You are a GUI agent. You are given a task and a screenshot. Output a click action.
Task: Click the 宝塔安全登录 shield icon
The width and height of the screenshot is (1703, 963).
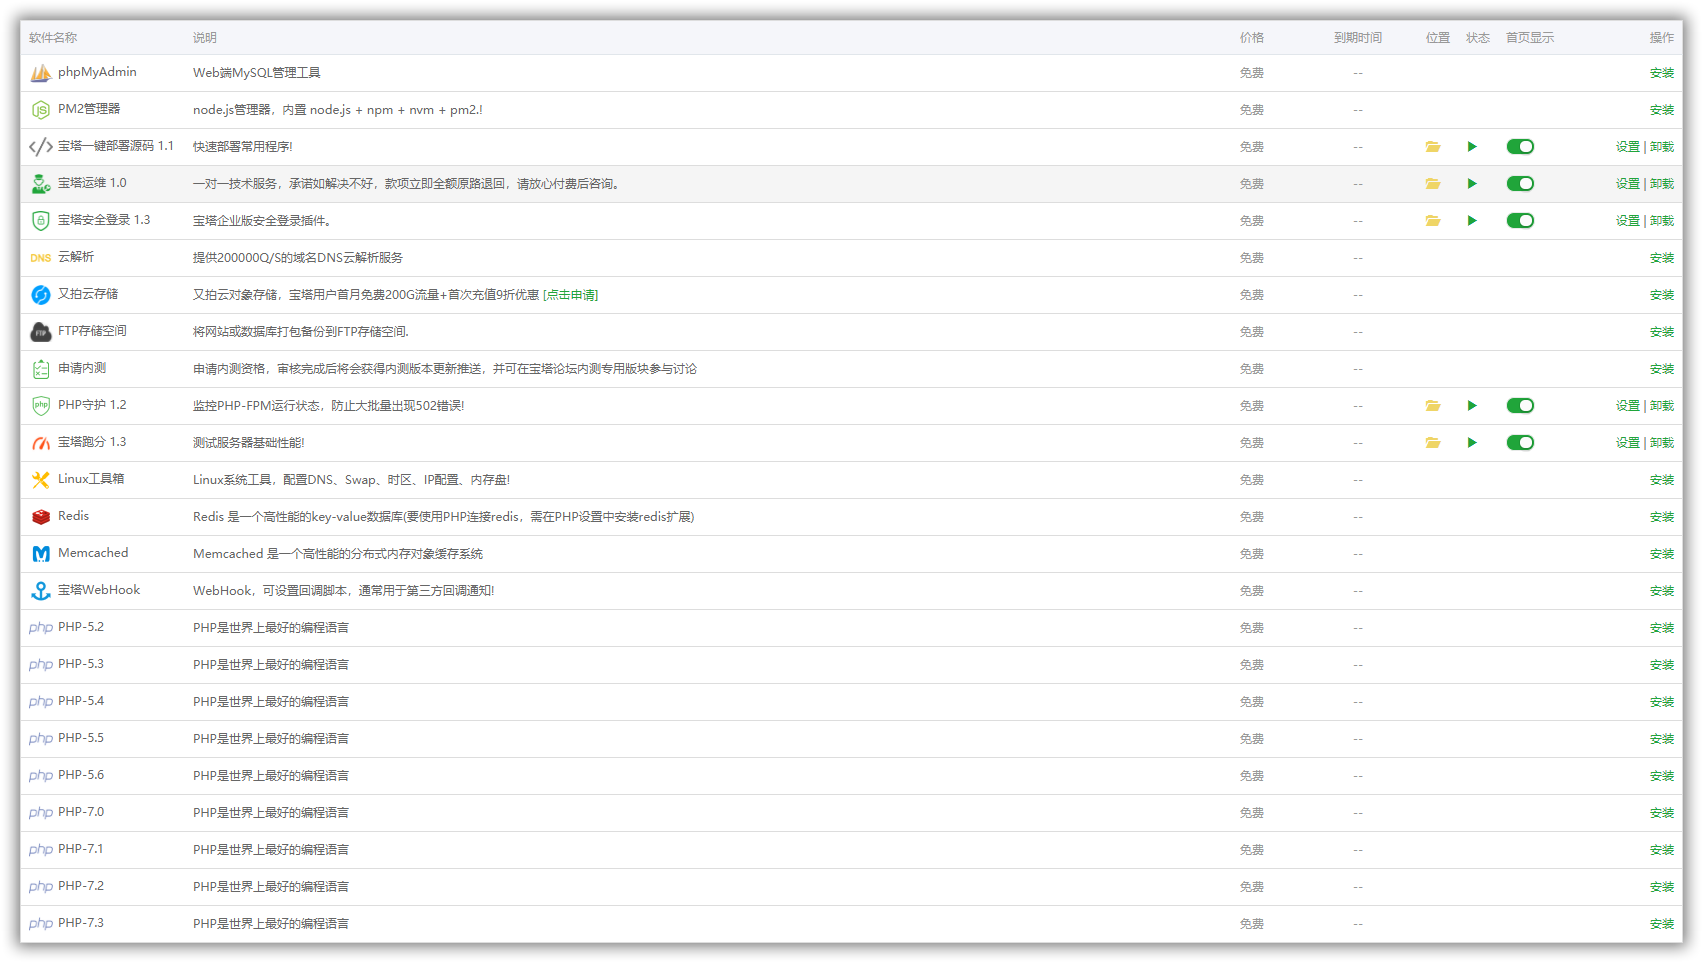coord(41,221)
